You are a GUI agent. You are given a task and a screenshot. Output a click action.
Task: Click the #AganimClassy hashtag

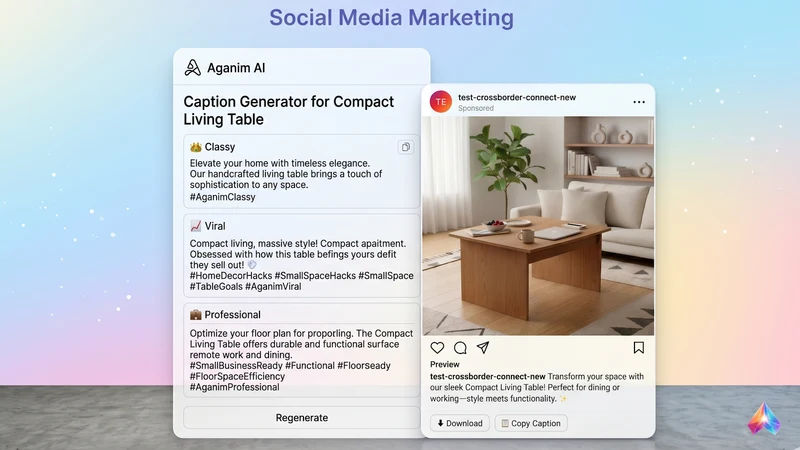pos(222,197)
